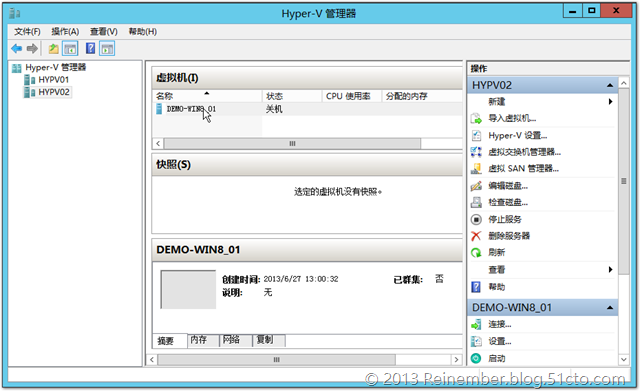The image size is (640, 391).
Task: Sort by the CPU 使用率 column header
Action: click(x=352, y=96)
